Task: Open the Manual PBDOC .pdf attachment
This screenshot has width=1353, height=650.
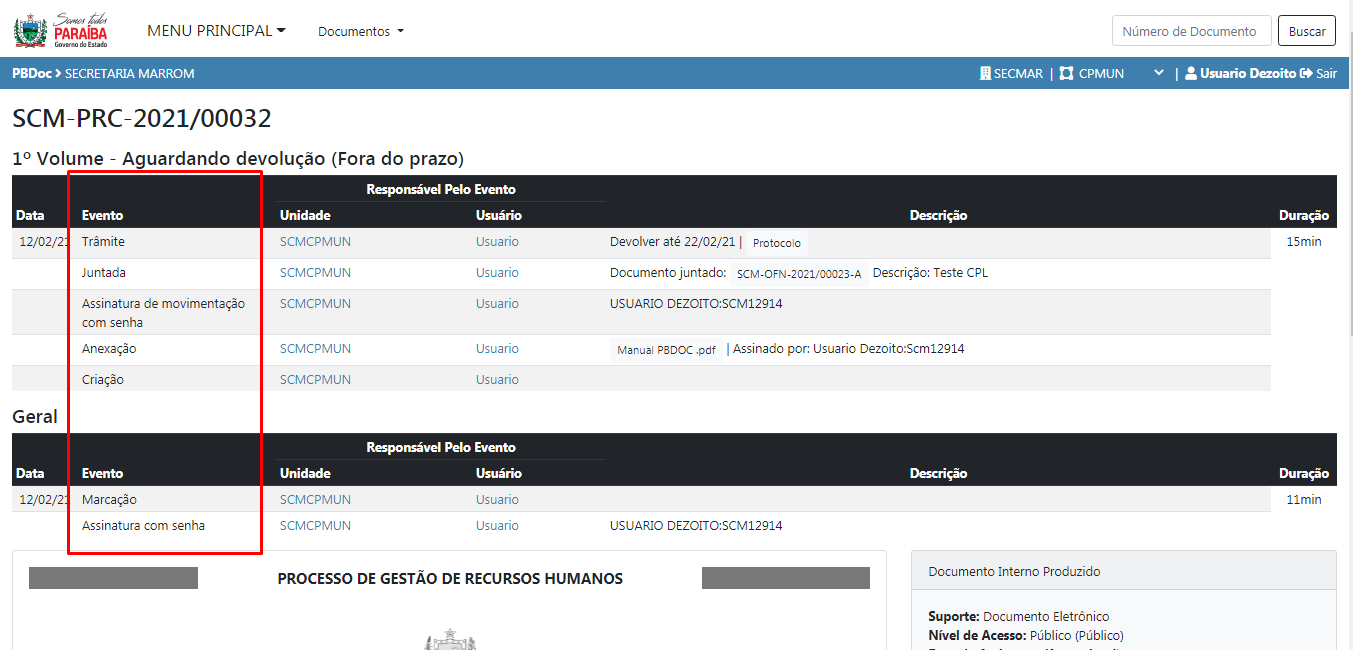Action: coord(666,350)
